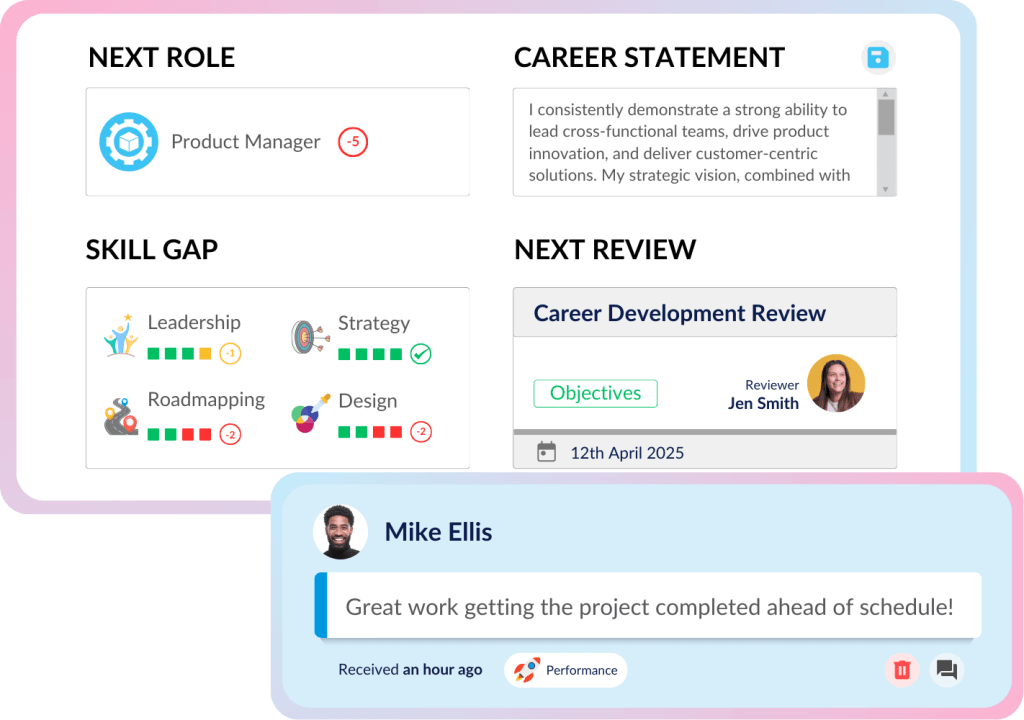Open calendar icon beside 12th April 2025
This screenshot has width=1024, height=720.
coord(546,452)
